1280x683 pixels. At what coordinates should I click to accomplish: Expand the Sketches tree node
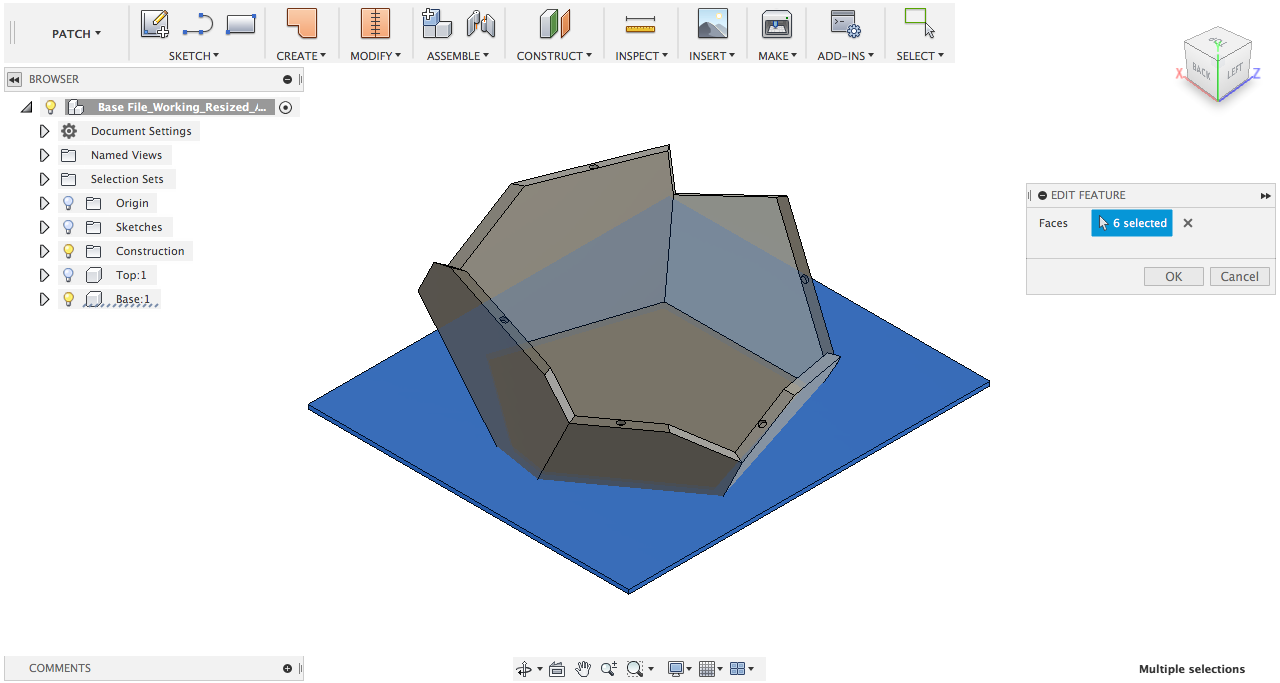pos(44,227)
